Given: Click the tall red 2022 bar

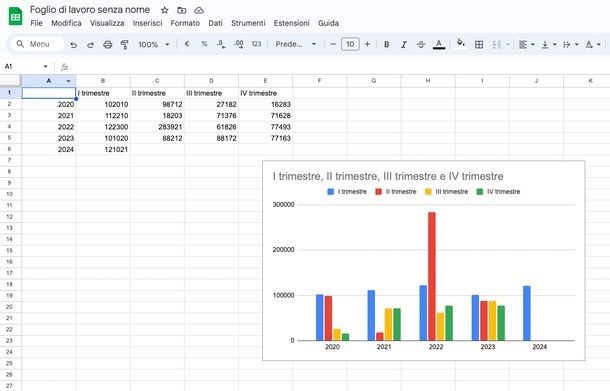Looking at the screenshot, I should pyautogui.click(x=432, y=276).
